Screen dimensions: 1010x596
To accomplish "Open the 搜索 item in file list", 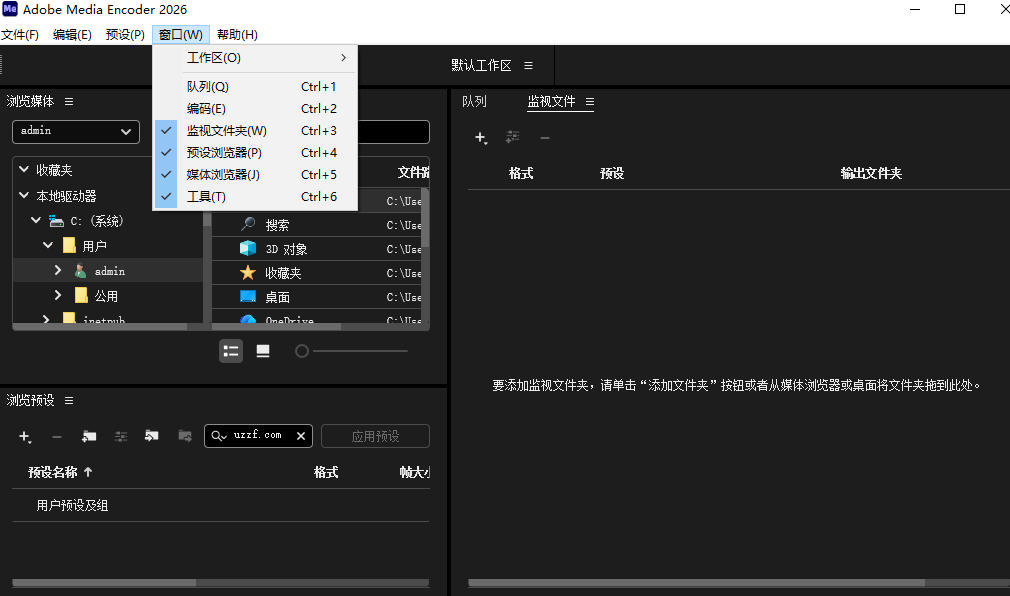I will [277, 225].
